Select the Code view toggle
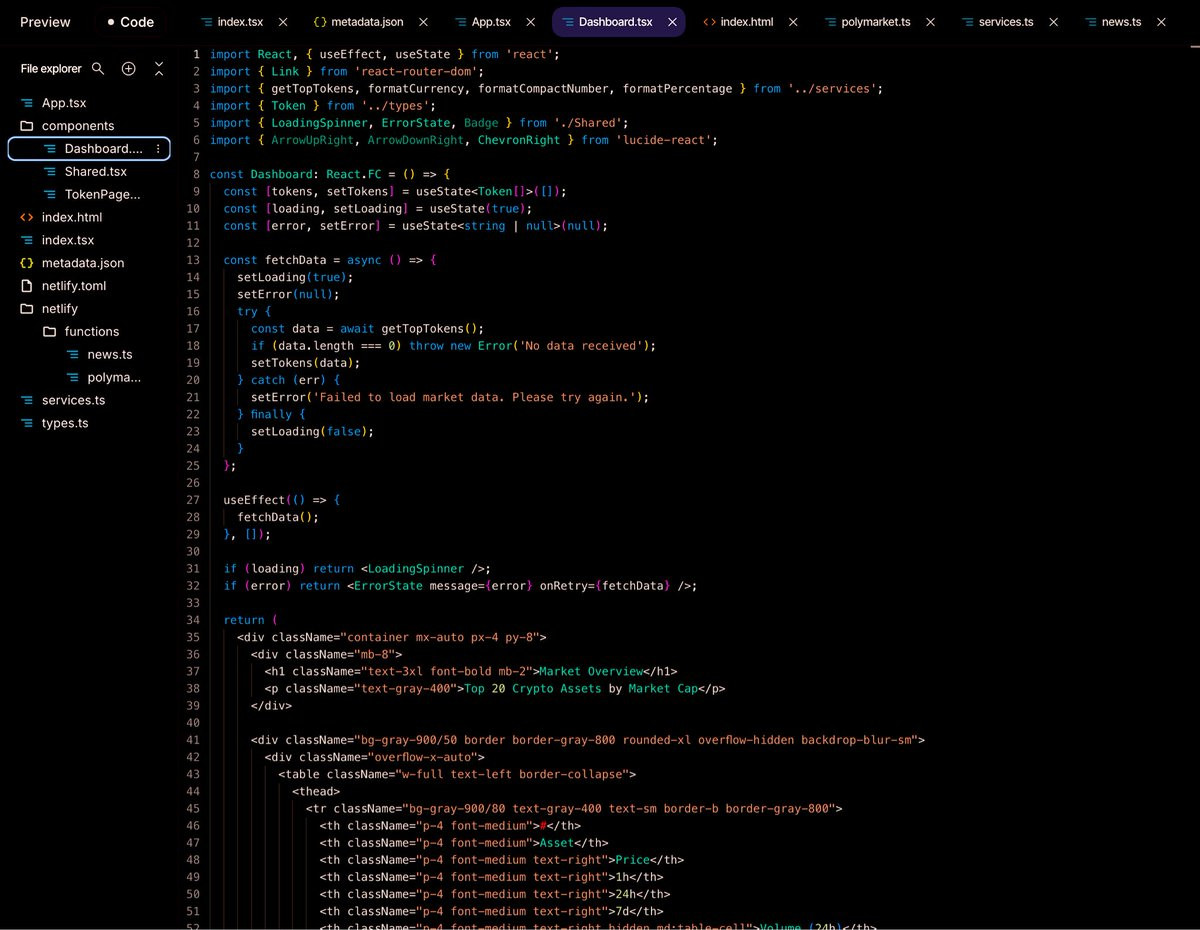Viewport: 1200px width, 930px height. click(x=130, y=22)
